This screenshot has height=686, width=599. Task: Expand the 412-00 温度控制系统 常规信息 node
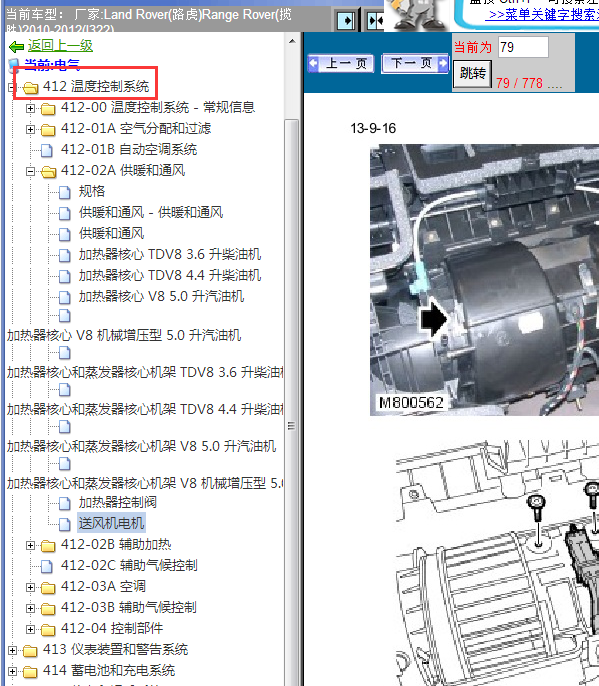pos(30,108)
